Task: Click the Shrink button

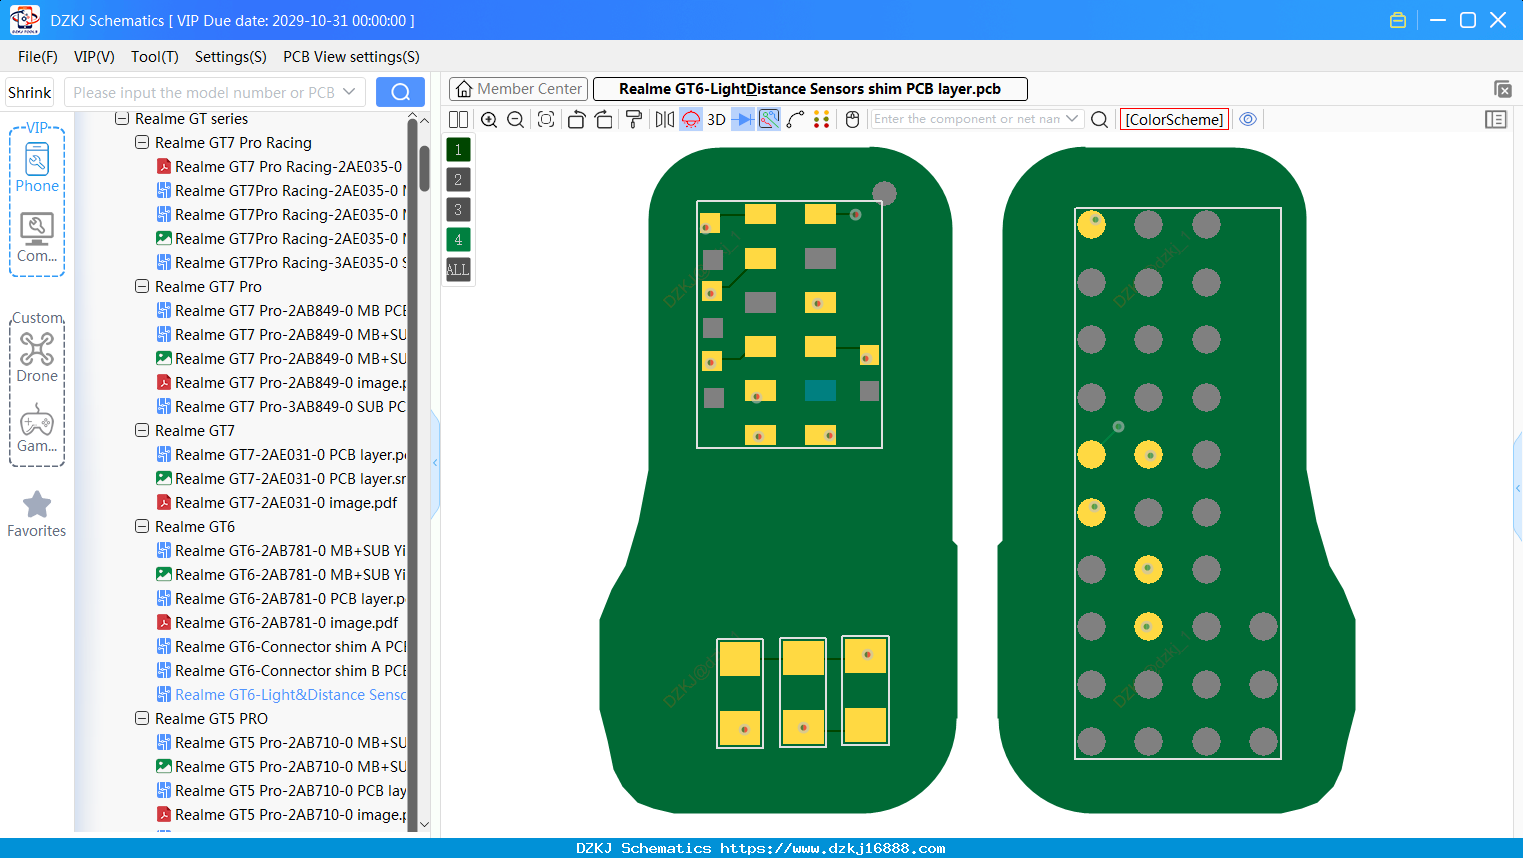Action: pos(30,92)
